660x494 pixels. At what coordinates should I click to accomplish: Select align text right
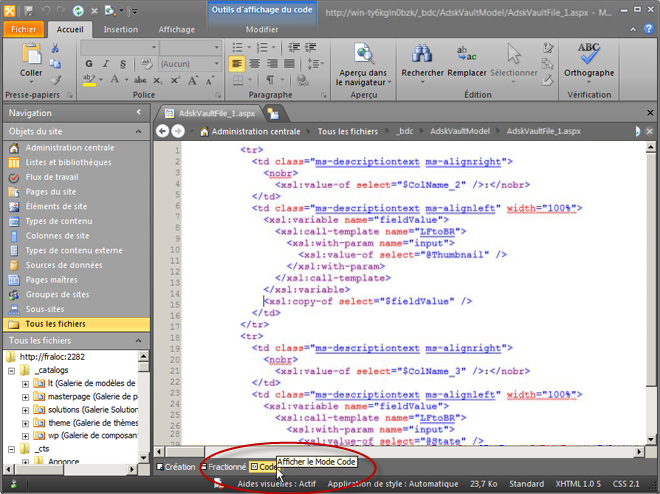click(272, 64)
